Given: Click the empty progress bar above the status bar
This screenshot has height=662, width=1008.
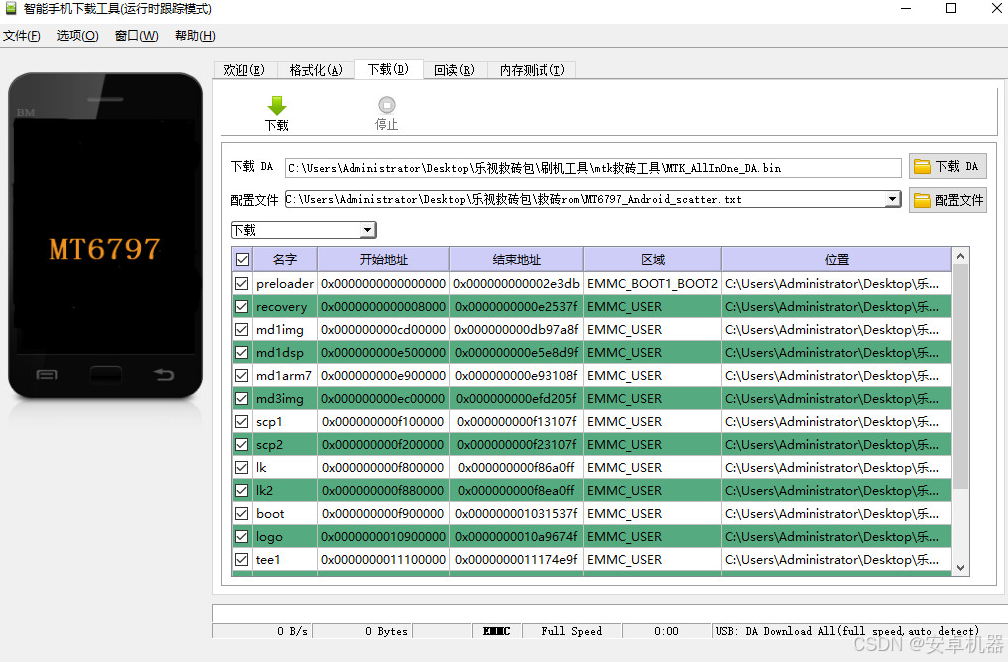Looking at the screenshot, I should point(609,613).
